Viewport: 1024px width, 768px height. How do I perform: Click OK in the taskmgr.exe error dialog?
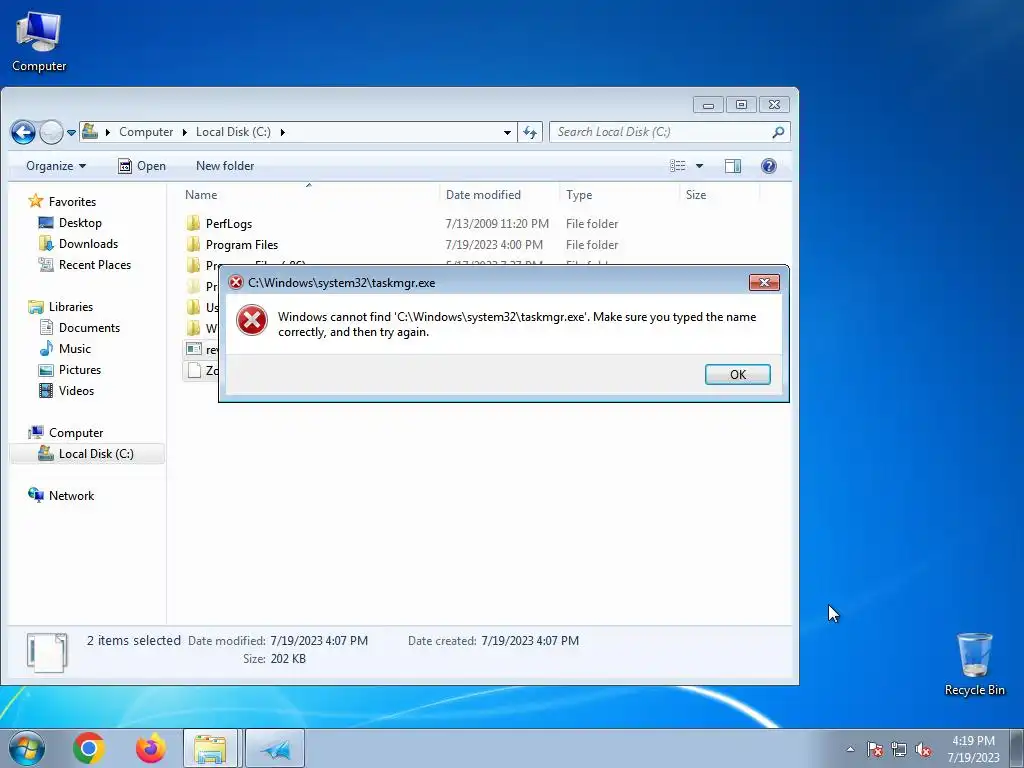737,374
